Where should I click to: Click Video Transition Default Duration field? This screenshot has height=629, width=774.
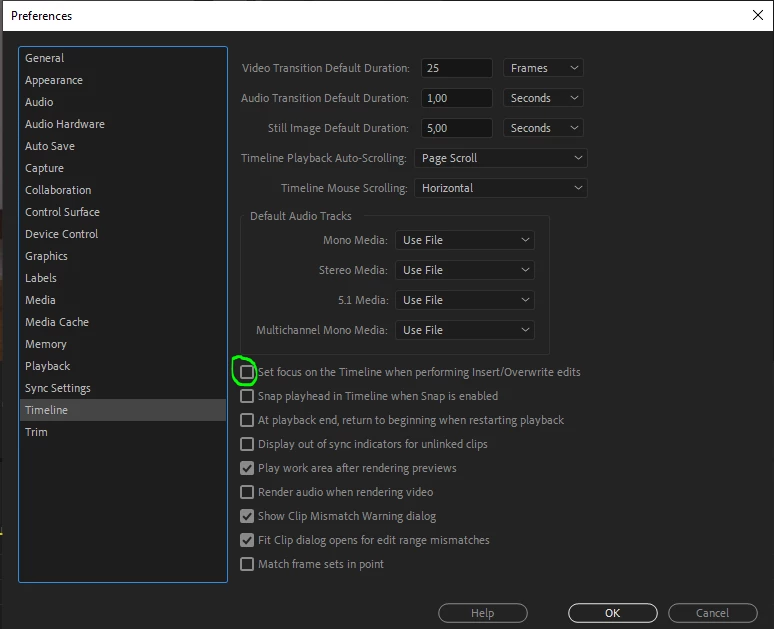[457, 68]
